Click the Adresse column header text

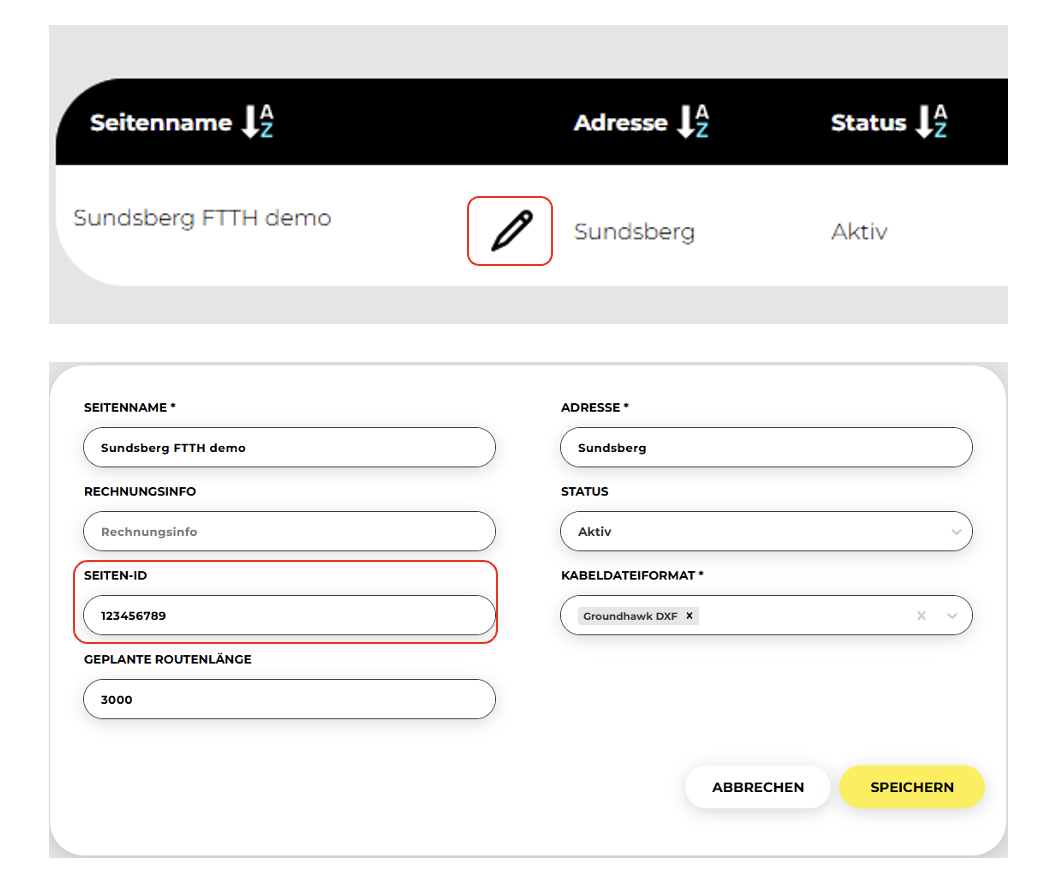[x=620, y=123]
